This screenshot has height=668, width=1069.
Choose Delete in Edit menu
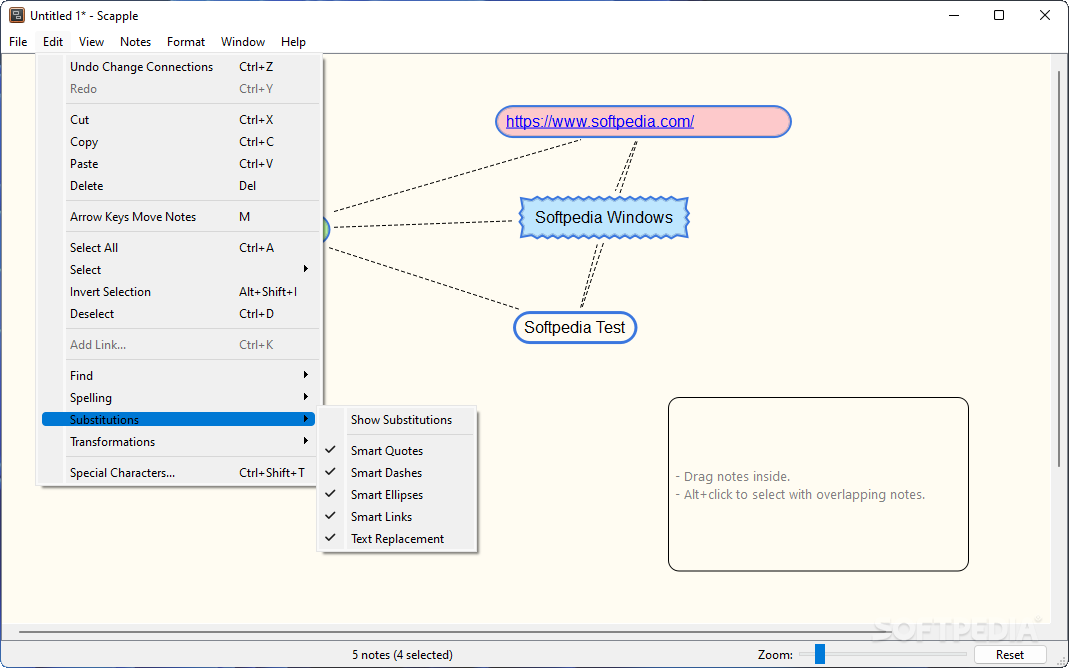coord(179,185)
